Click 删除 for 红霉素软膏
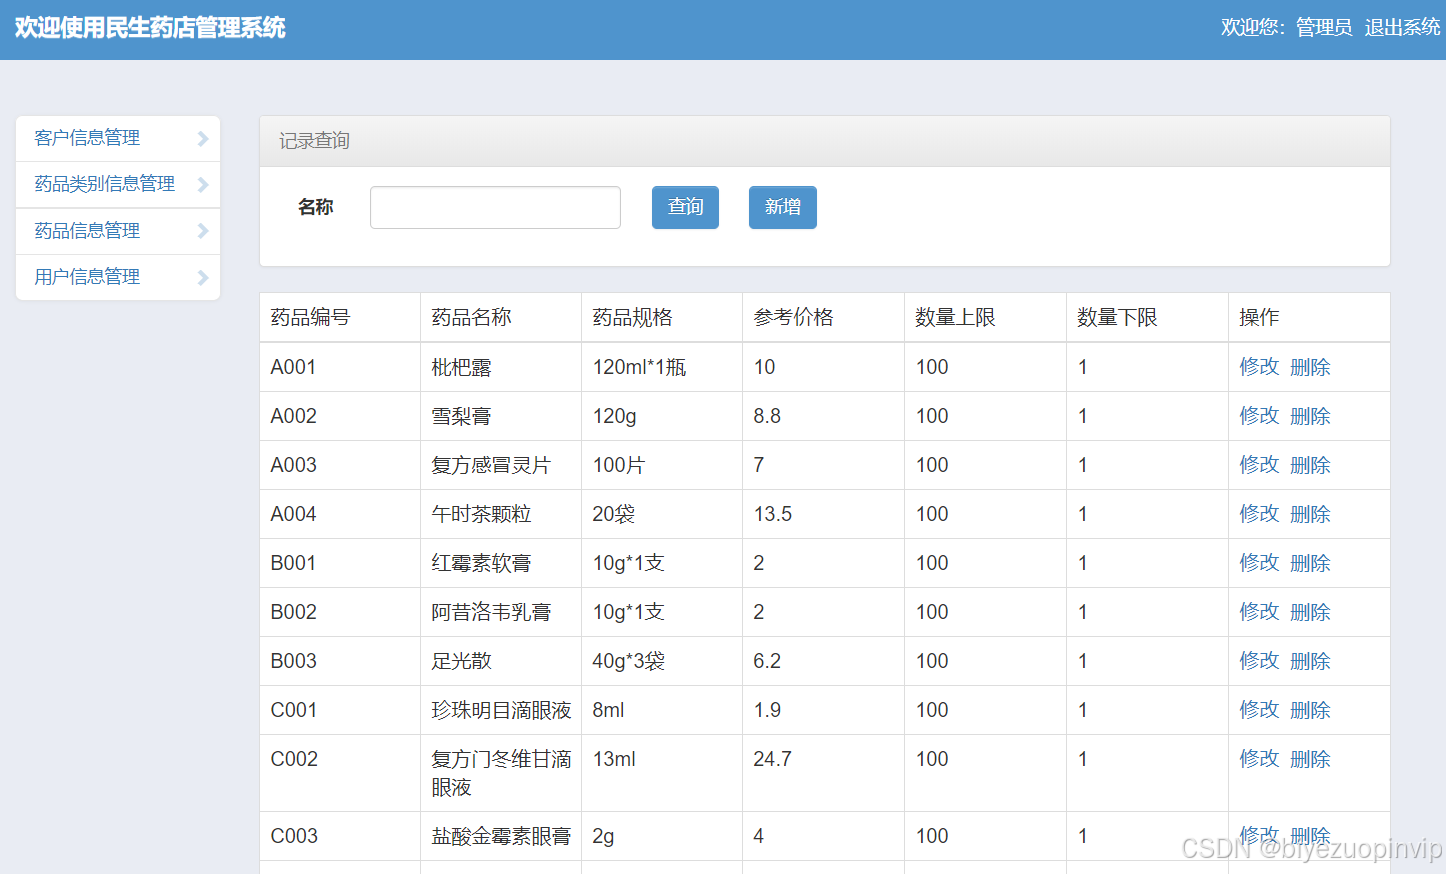The height and width of the screenshot is (874, 1446). tap(1310, 563)
